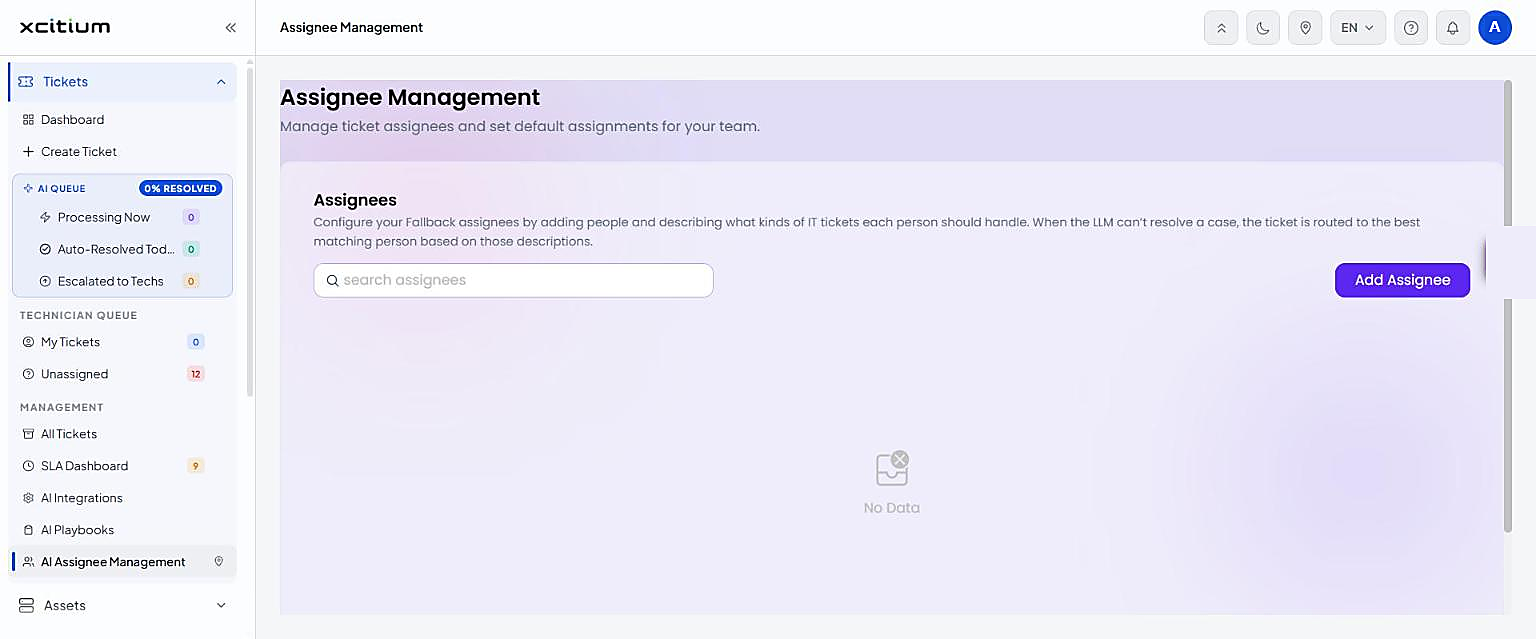Open help question mark icon
The image size is (1536, 639).
coord(1411,28)
